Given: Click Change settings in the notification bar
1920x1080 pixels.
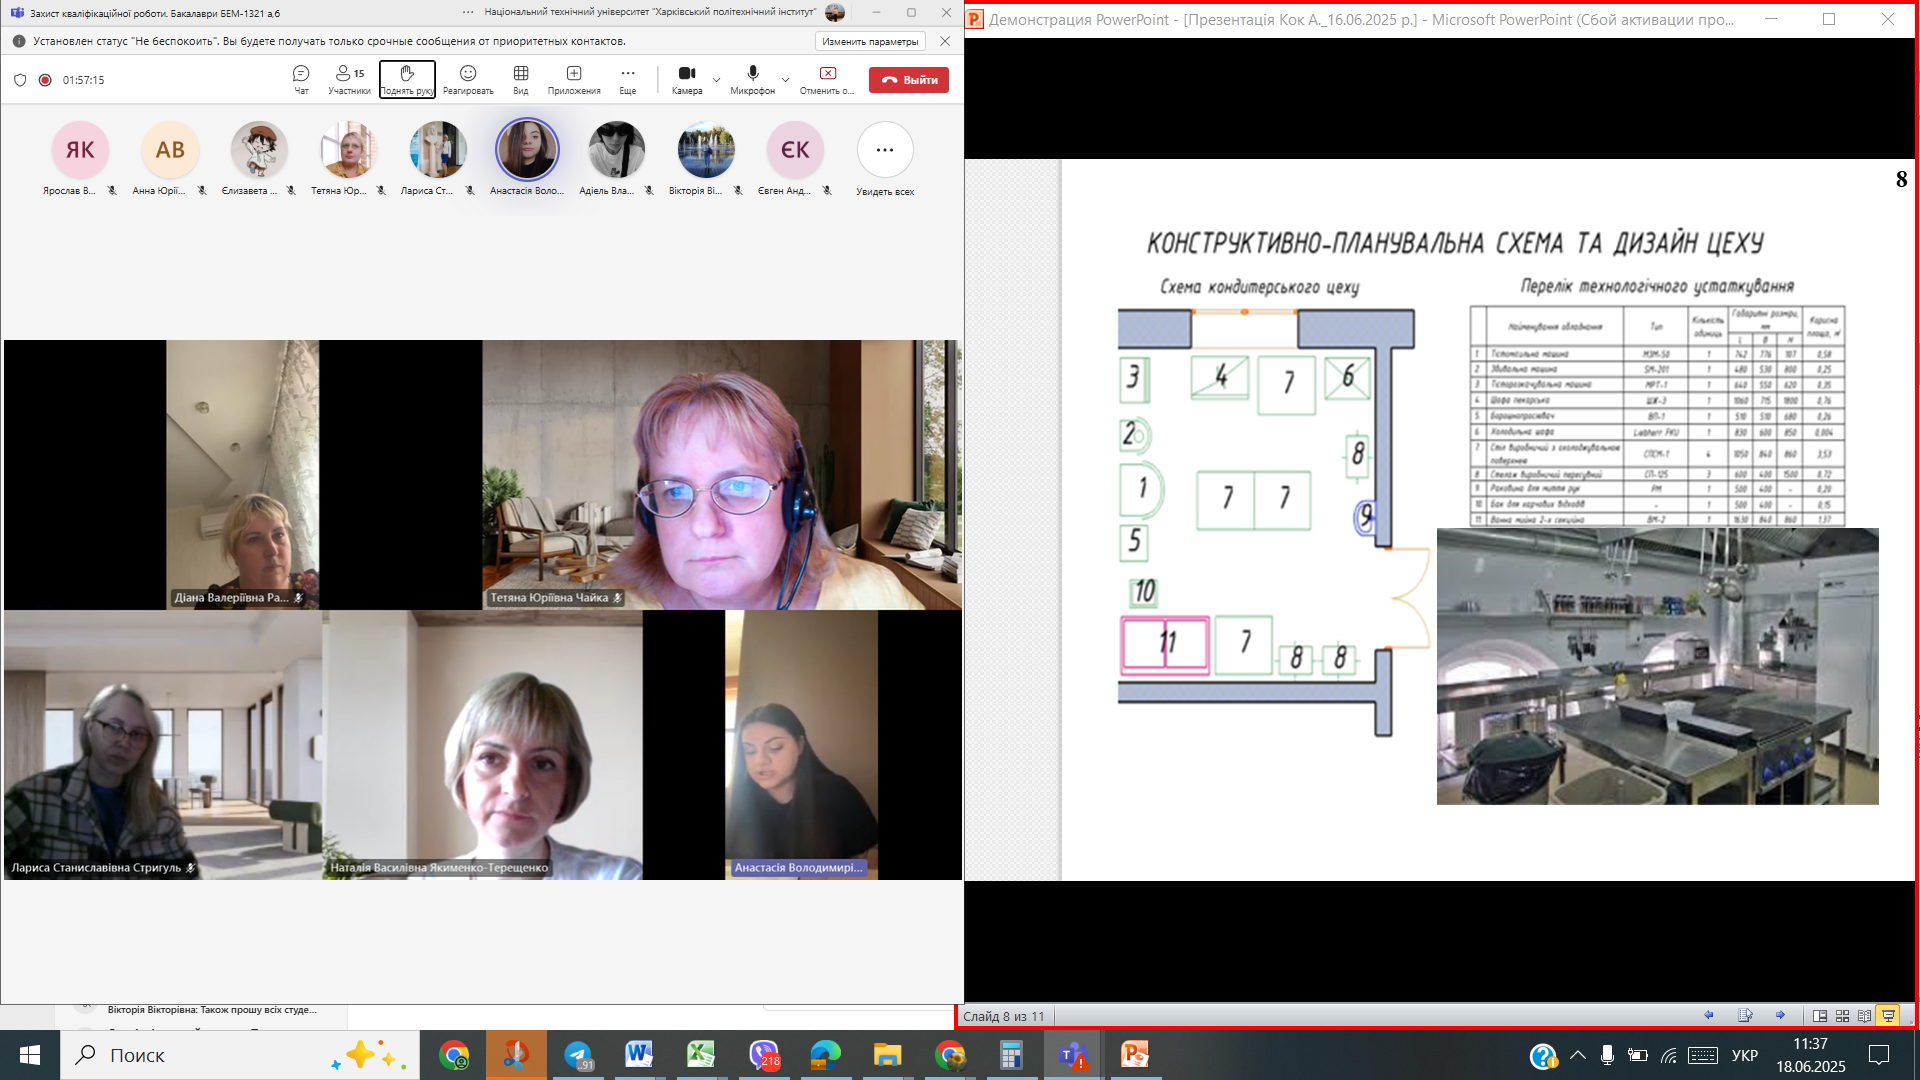Looking at the screenshot, I should coord(870,42).
